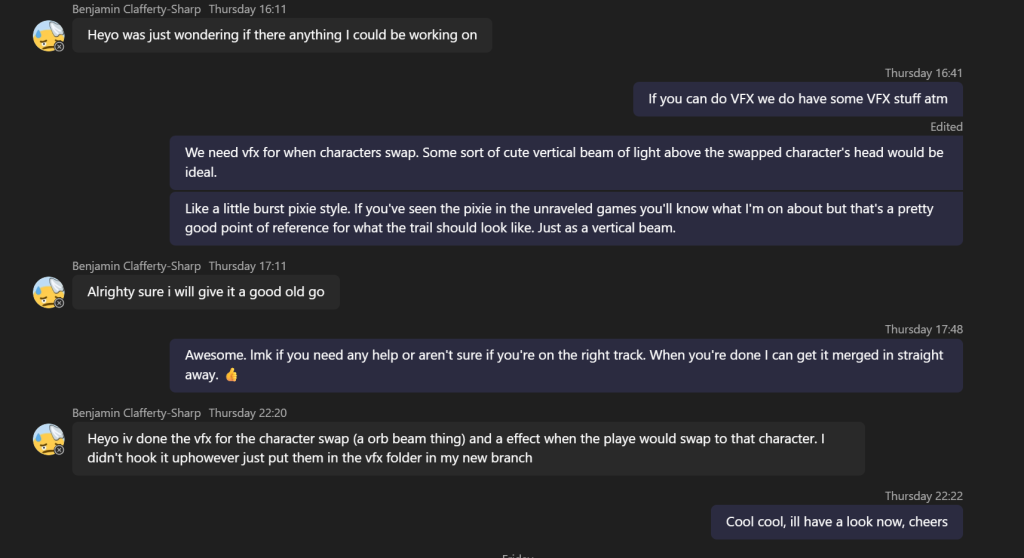Select the 'Heyo was just wondering' message bubble

(282, 35)
